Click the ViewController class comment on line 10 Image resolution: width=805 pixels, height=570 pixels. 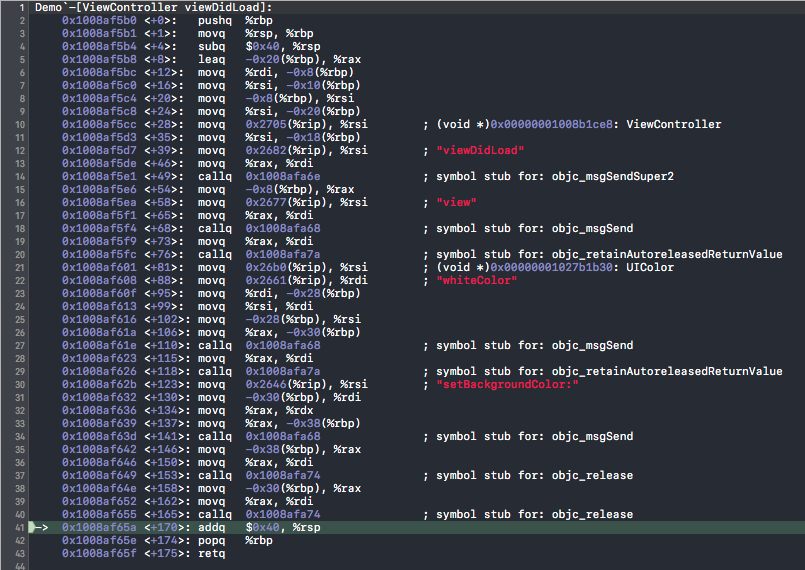click(579, 125)
